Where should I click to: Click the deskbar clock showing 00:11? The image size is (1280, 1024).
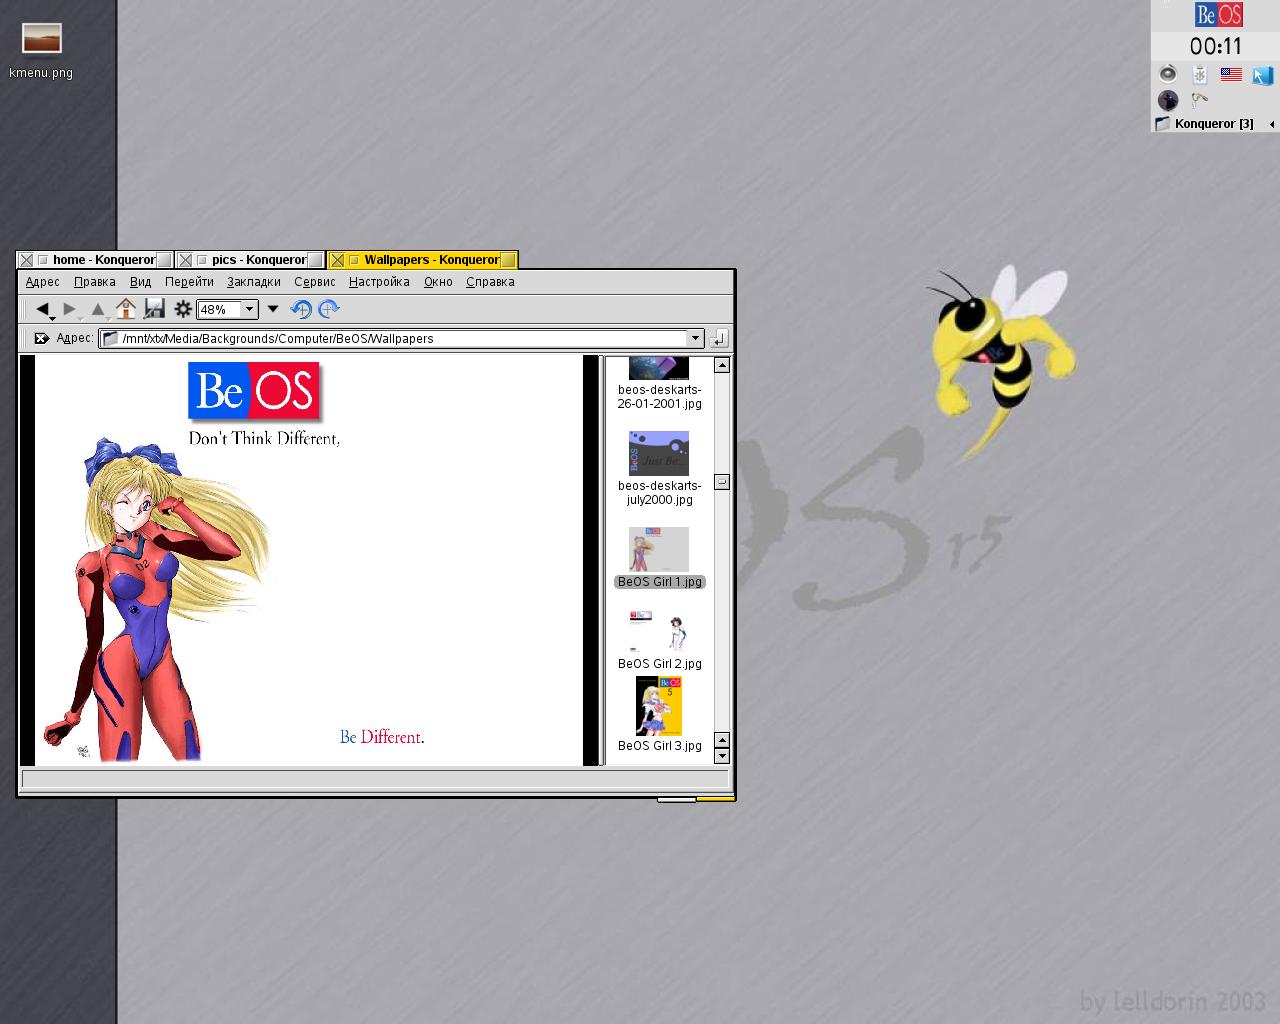coord(1215,46)
